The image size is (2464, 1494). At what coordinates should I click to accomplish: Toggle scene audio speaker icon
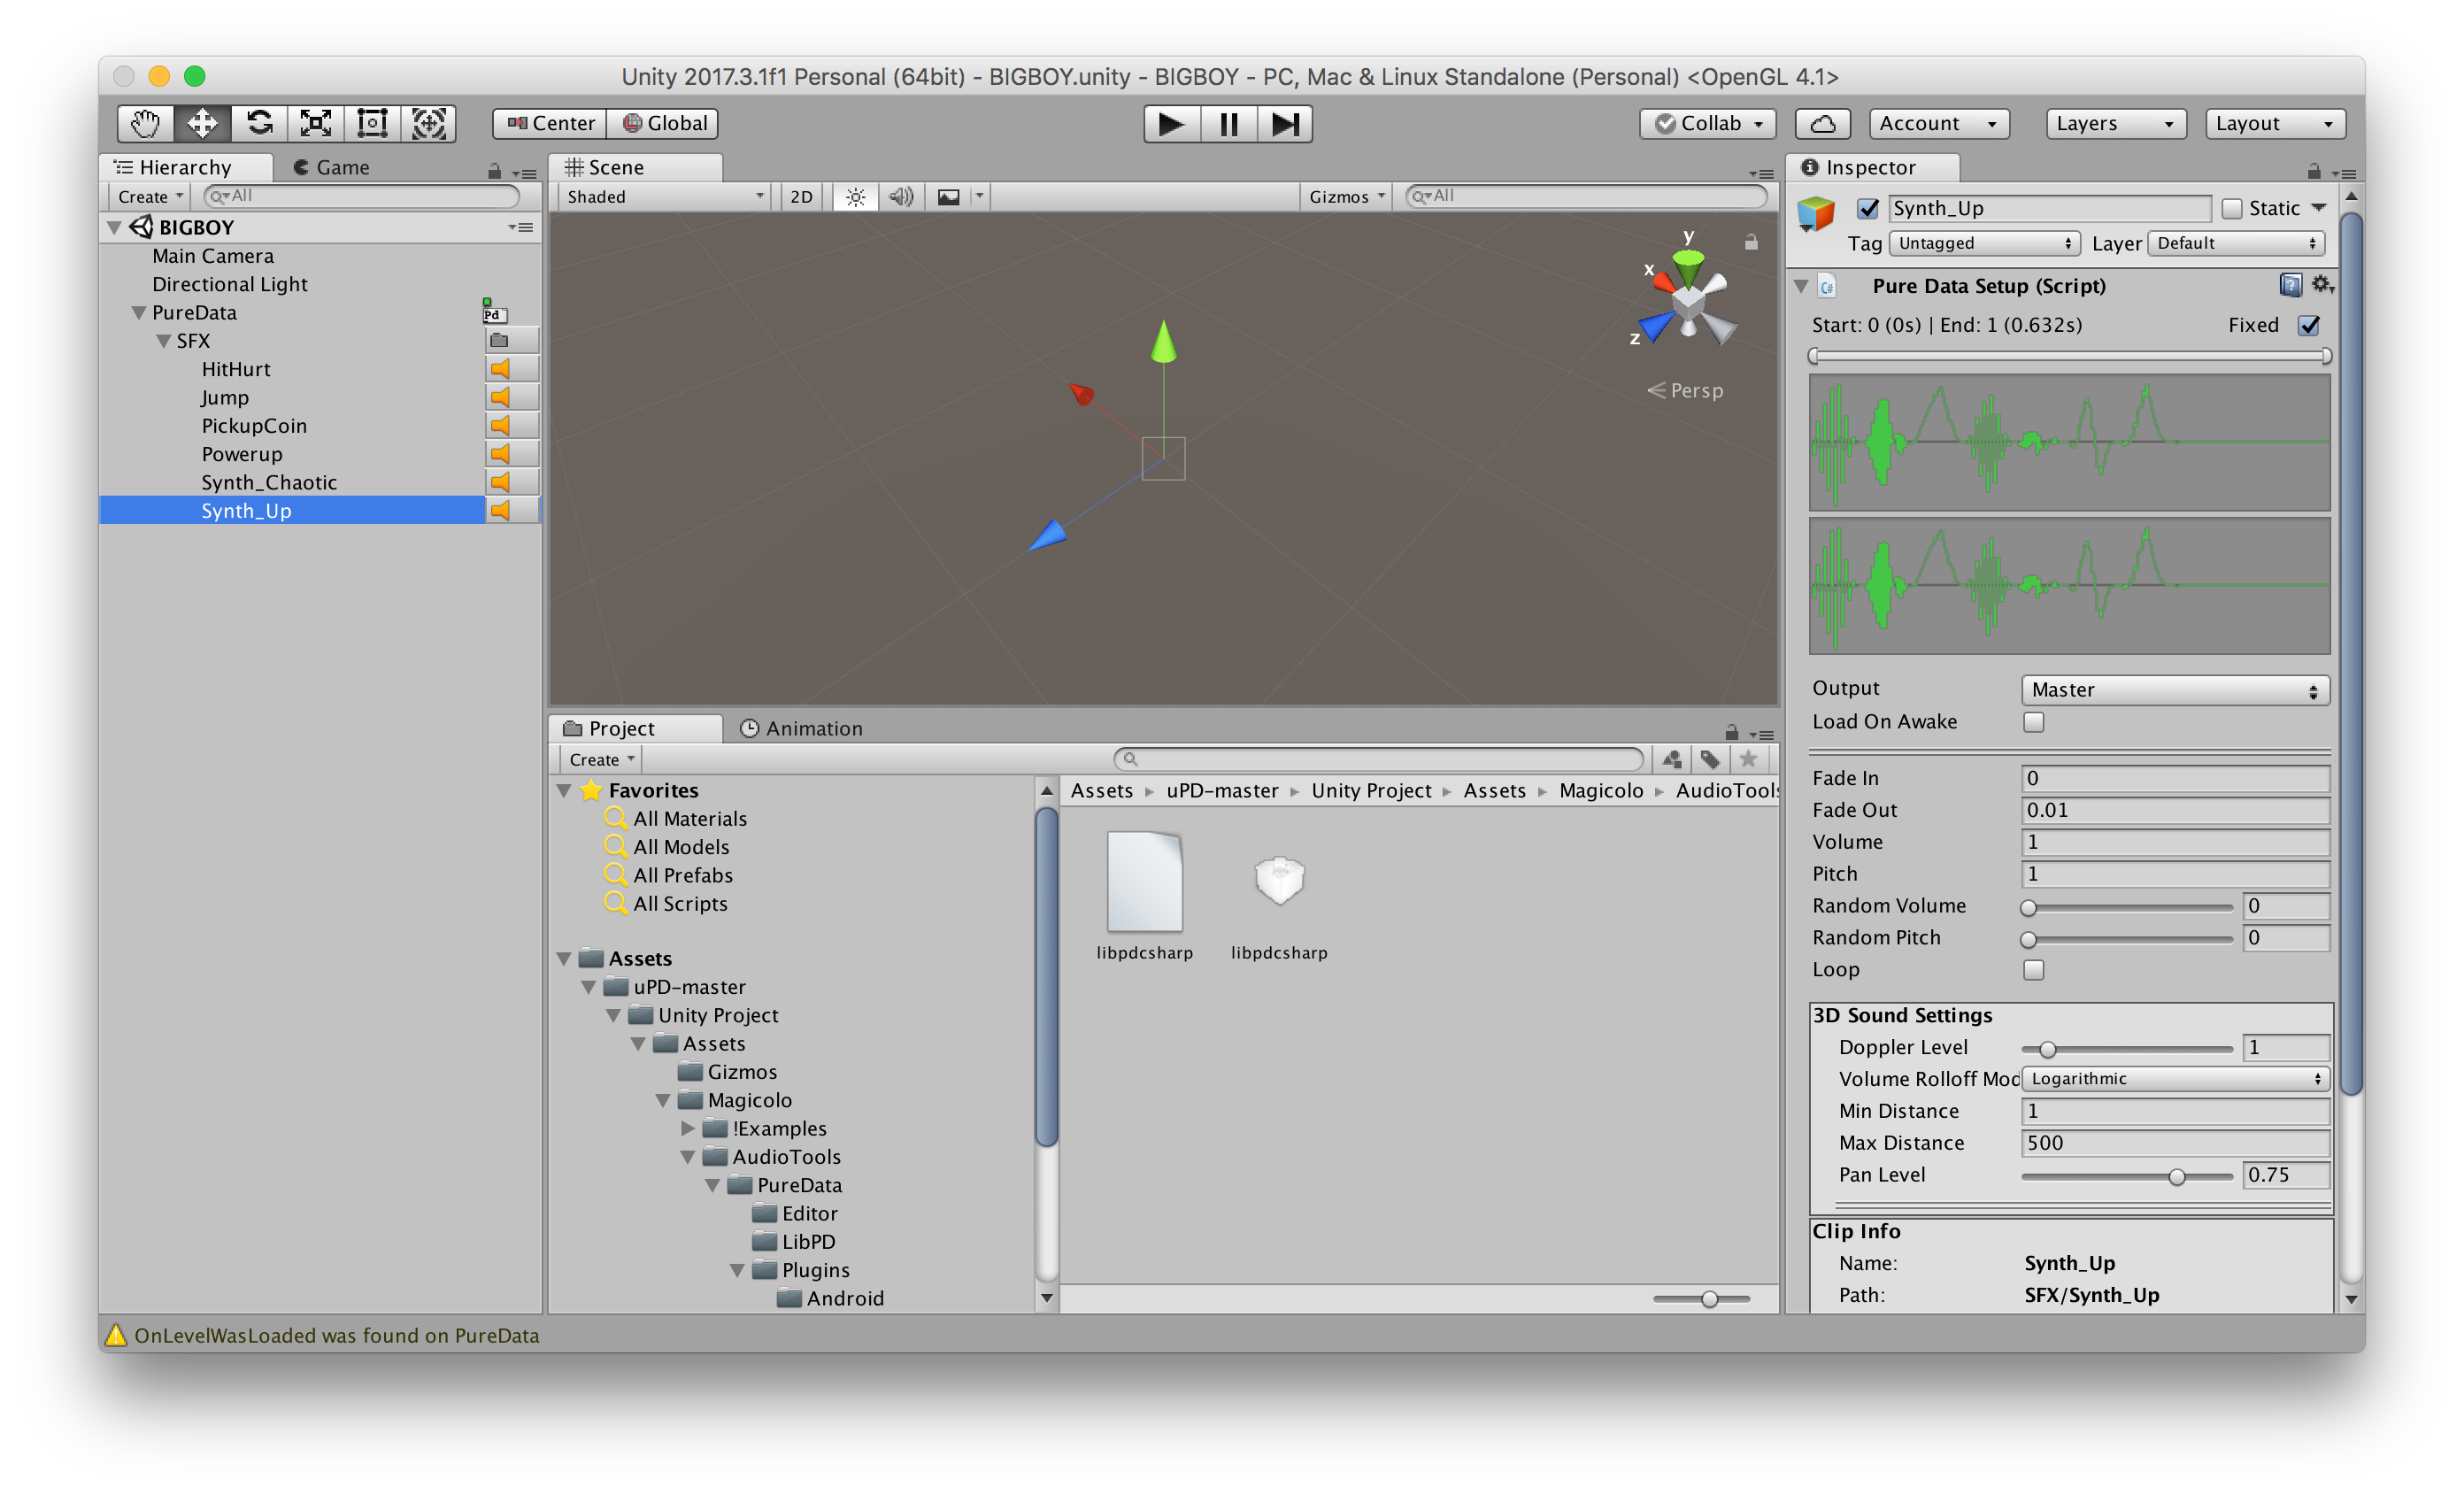coord(901,197)
